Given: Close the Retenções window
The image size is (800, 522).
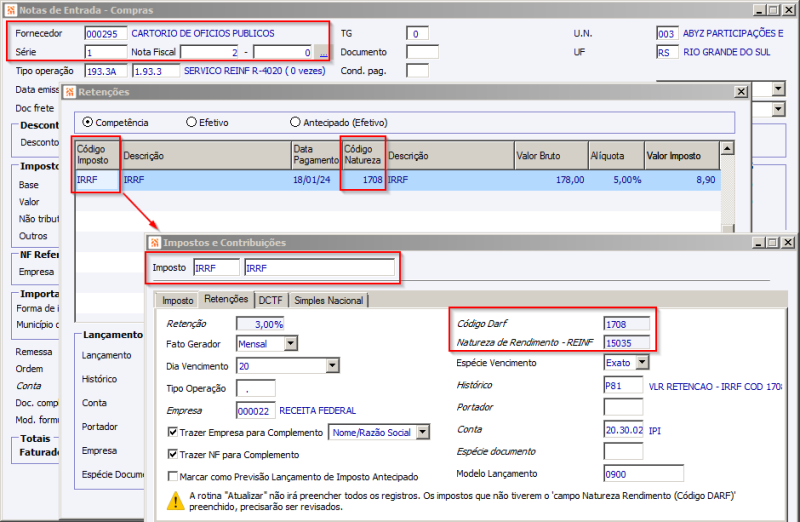Looking at the screenshot, I should point(741,92).
